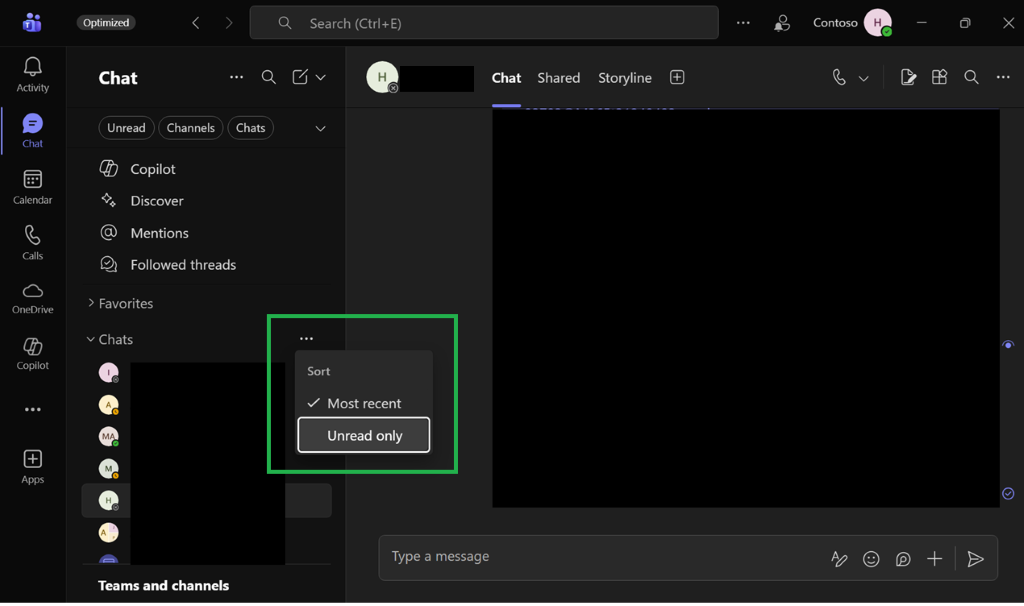Expand calling options dropdown
This screenshot has width=1024, height=606.
tap(863, 78)
